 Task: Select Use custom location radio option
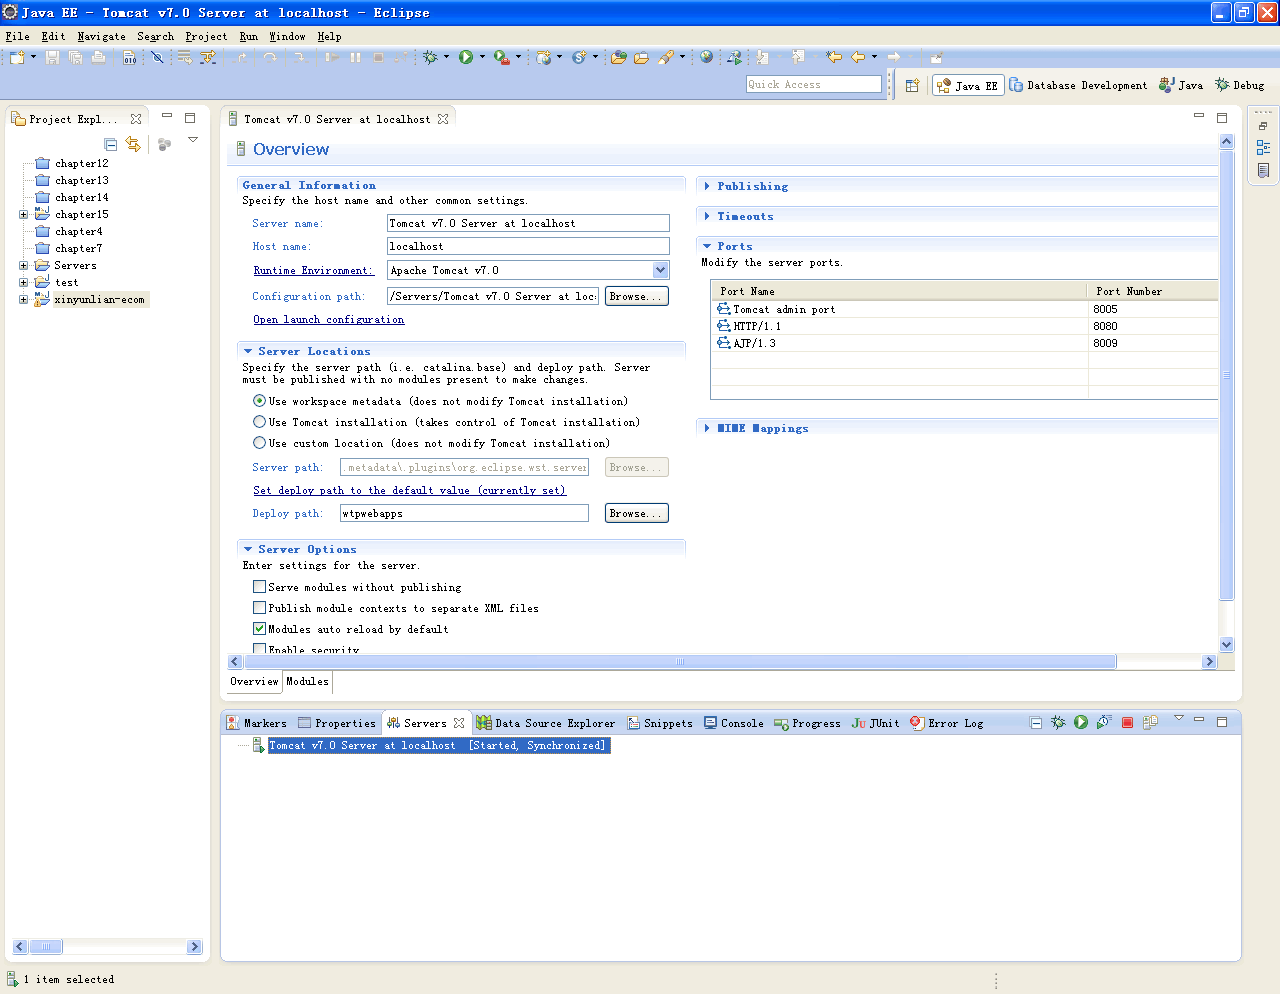[259, 443]
